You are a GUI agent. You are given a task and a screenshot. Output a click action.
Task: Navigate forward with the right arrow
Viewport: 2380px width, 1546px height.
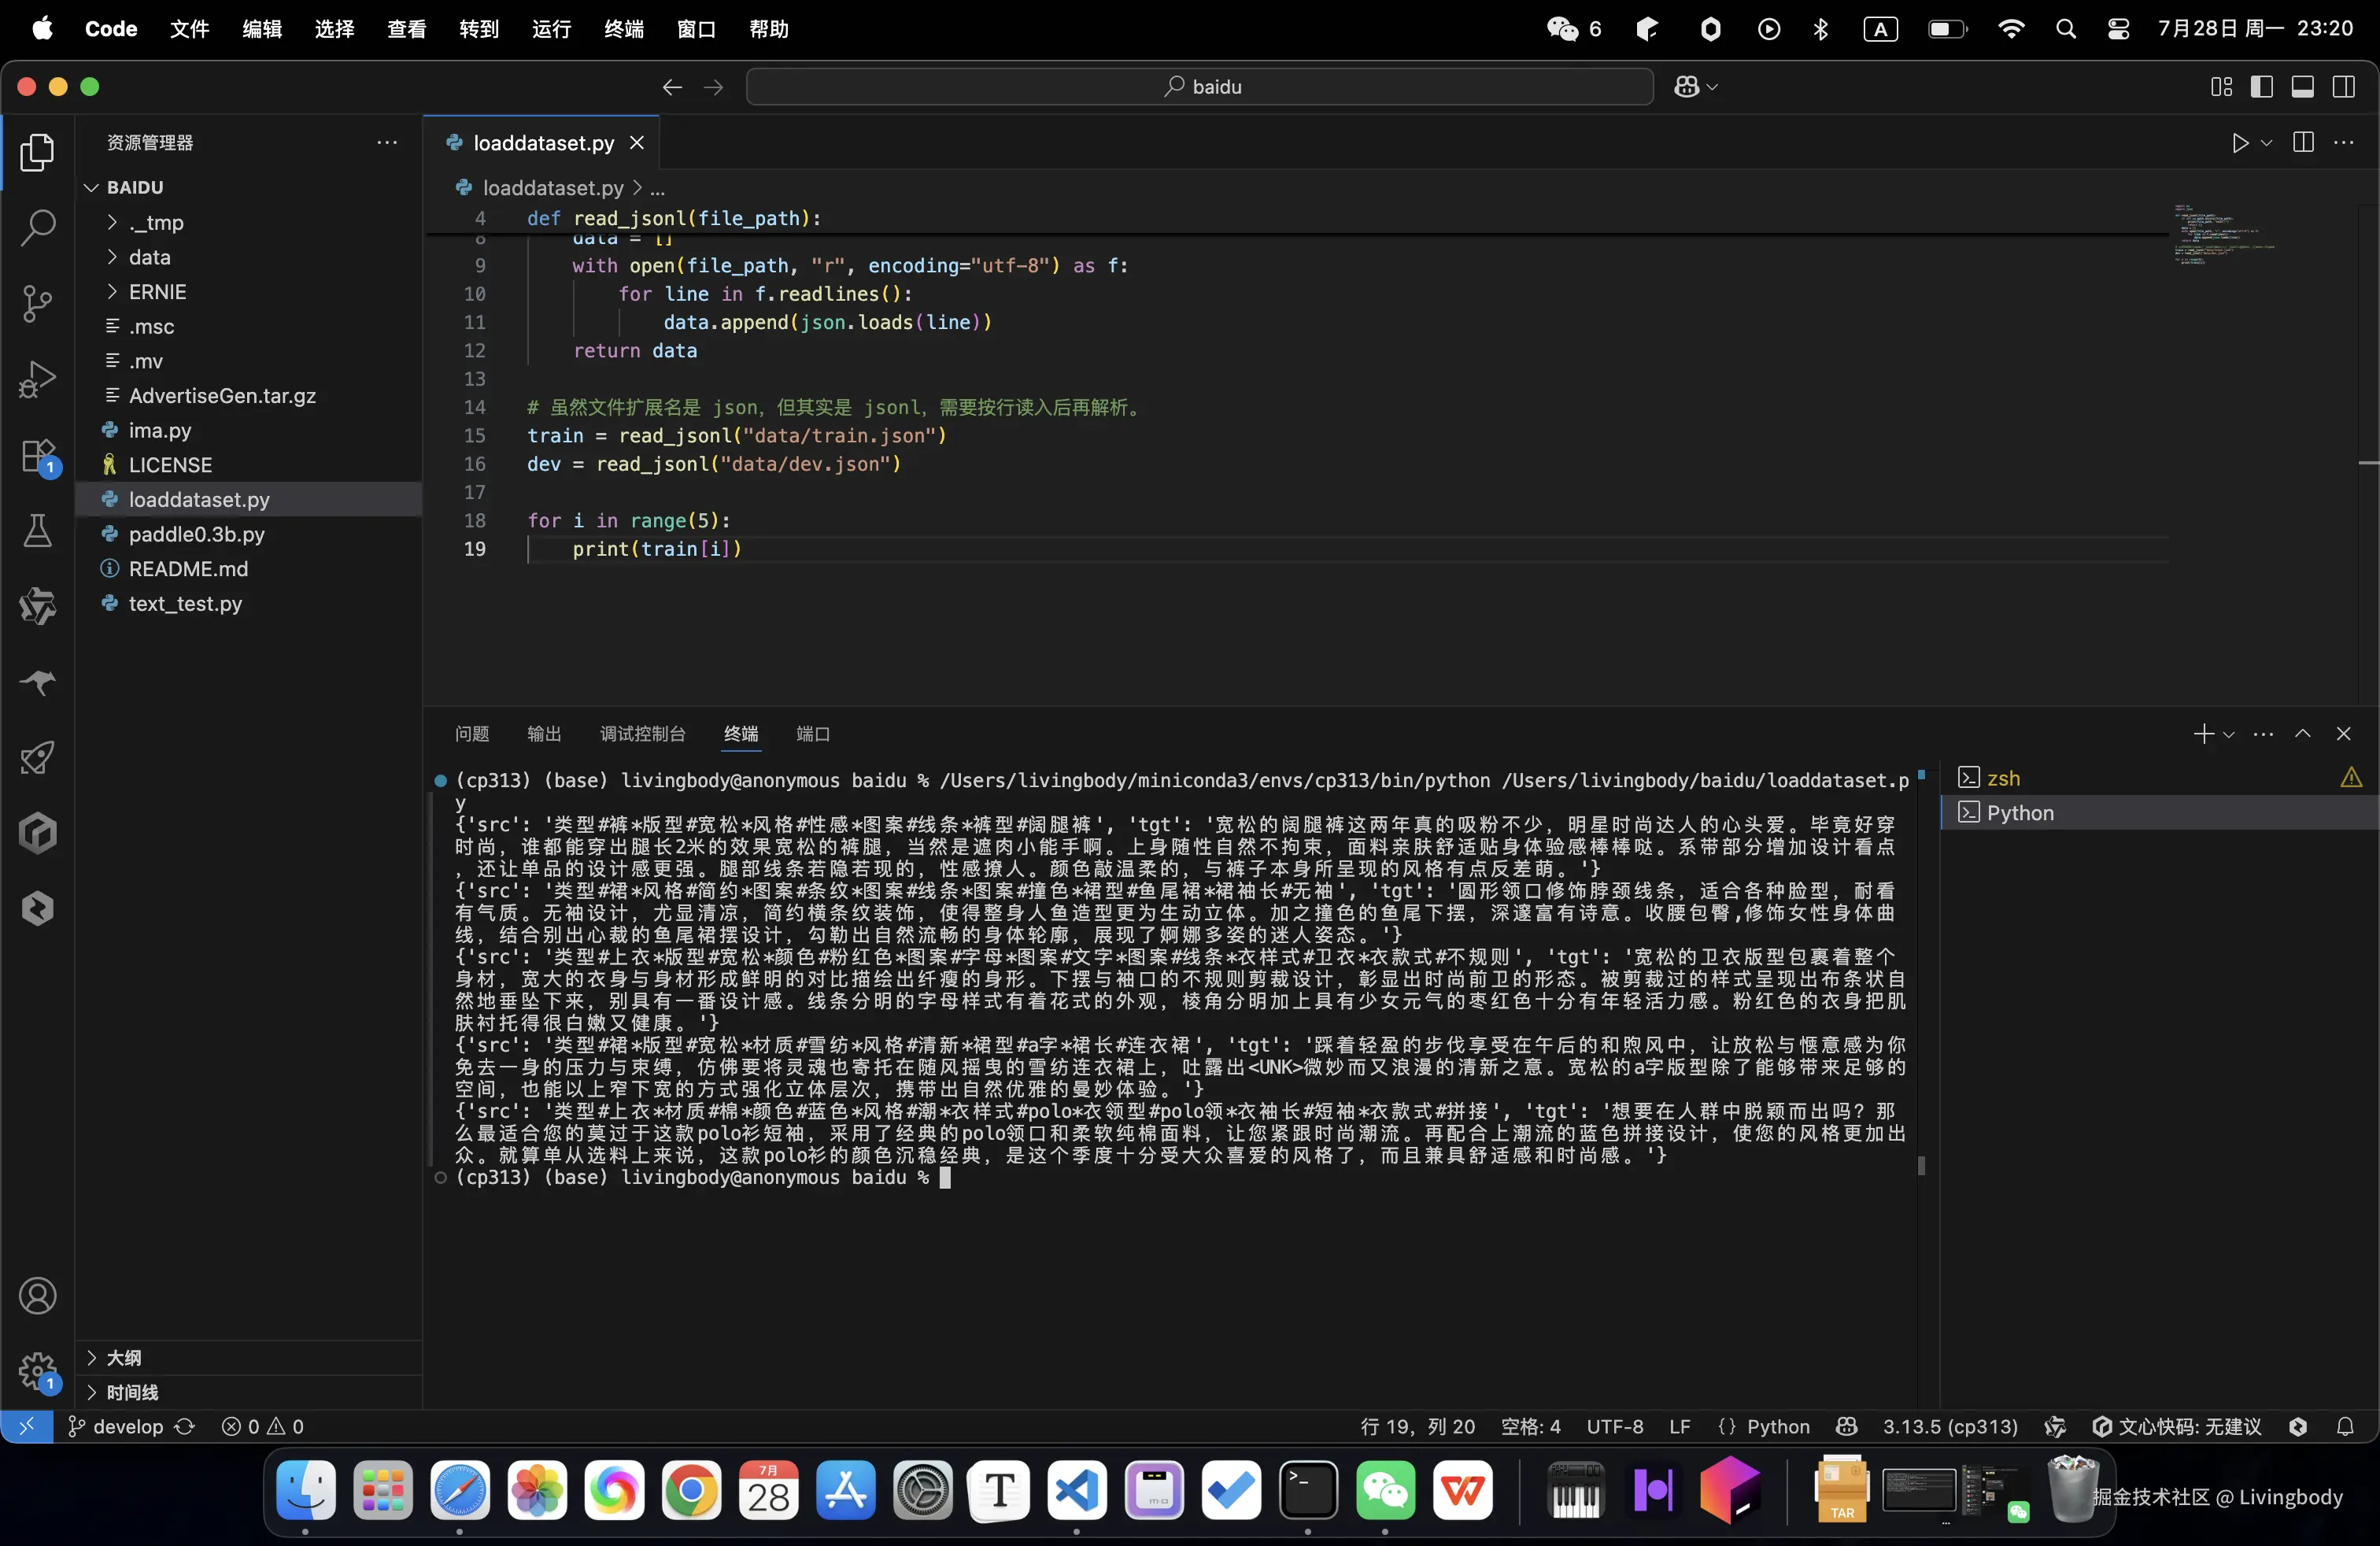713,87
